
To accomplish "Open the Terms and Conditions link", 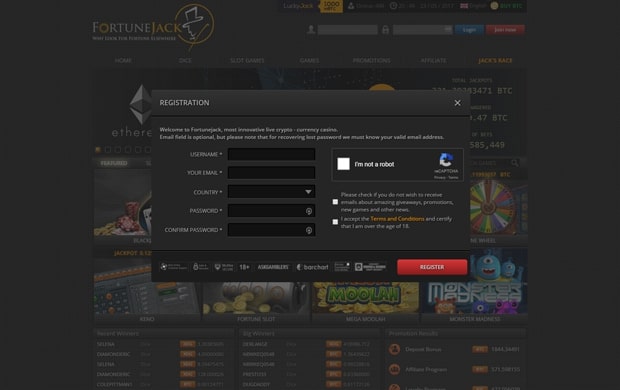I will (397, 219).
